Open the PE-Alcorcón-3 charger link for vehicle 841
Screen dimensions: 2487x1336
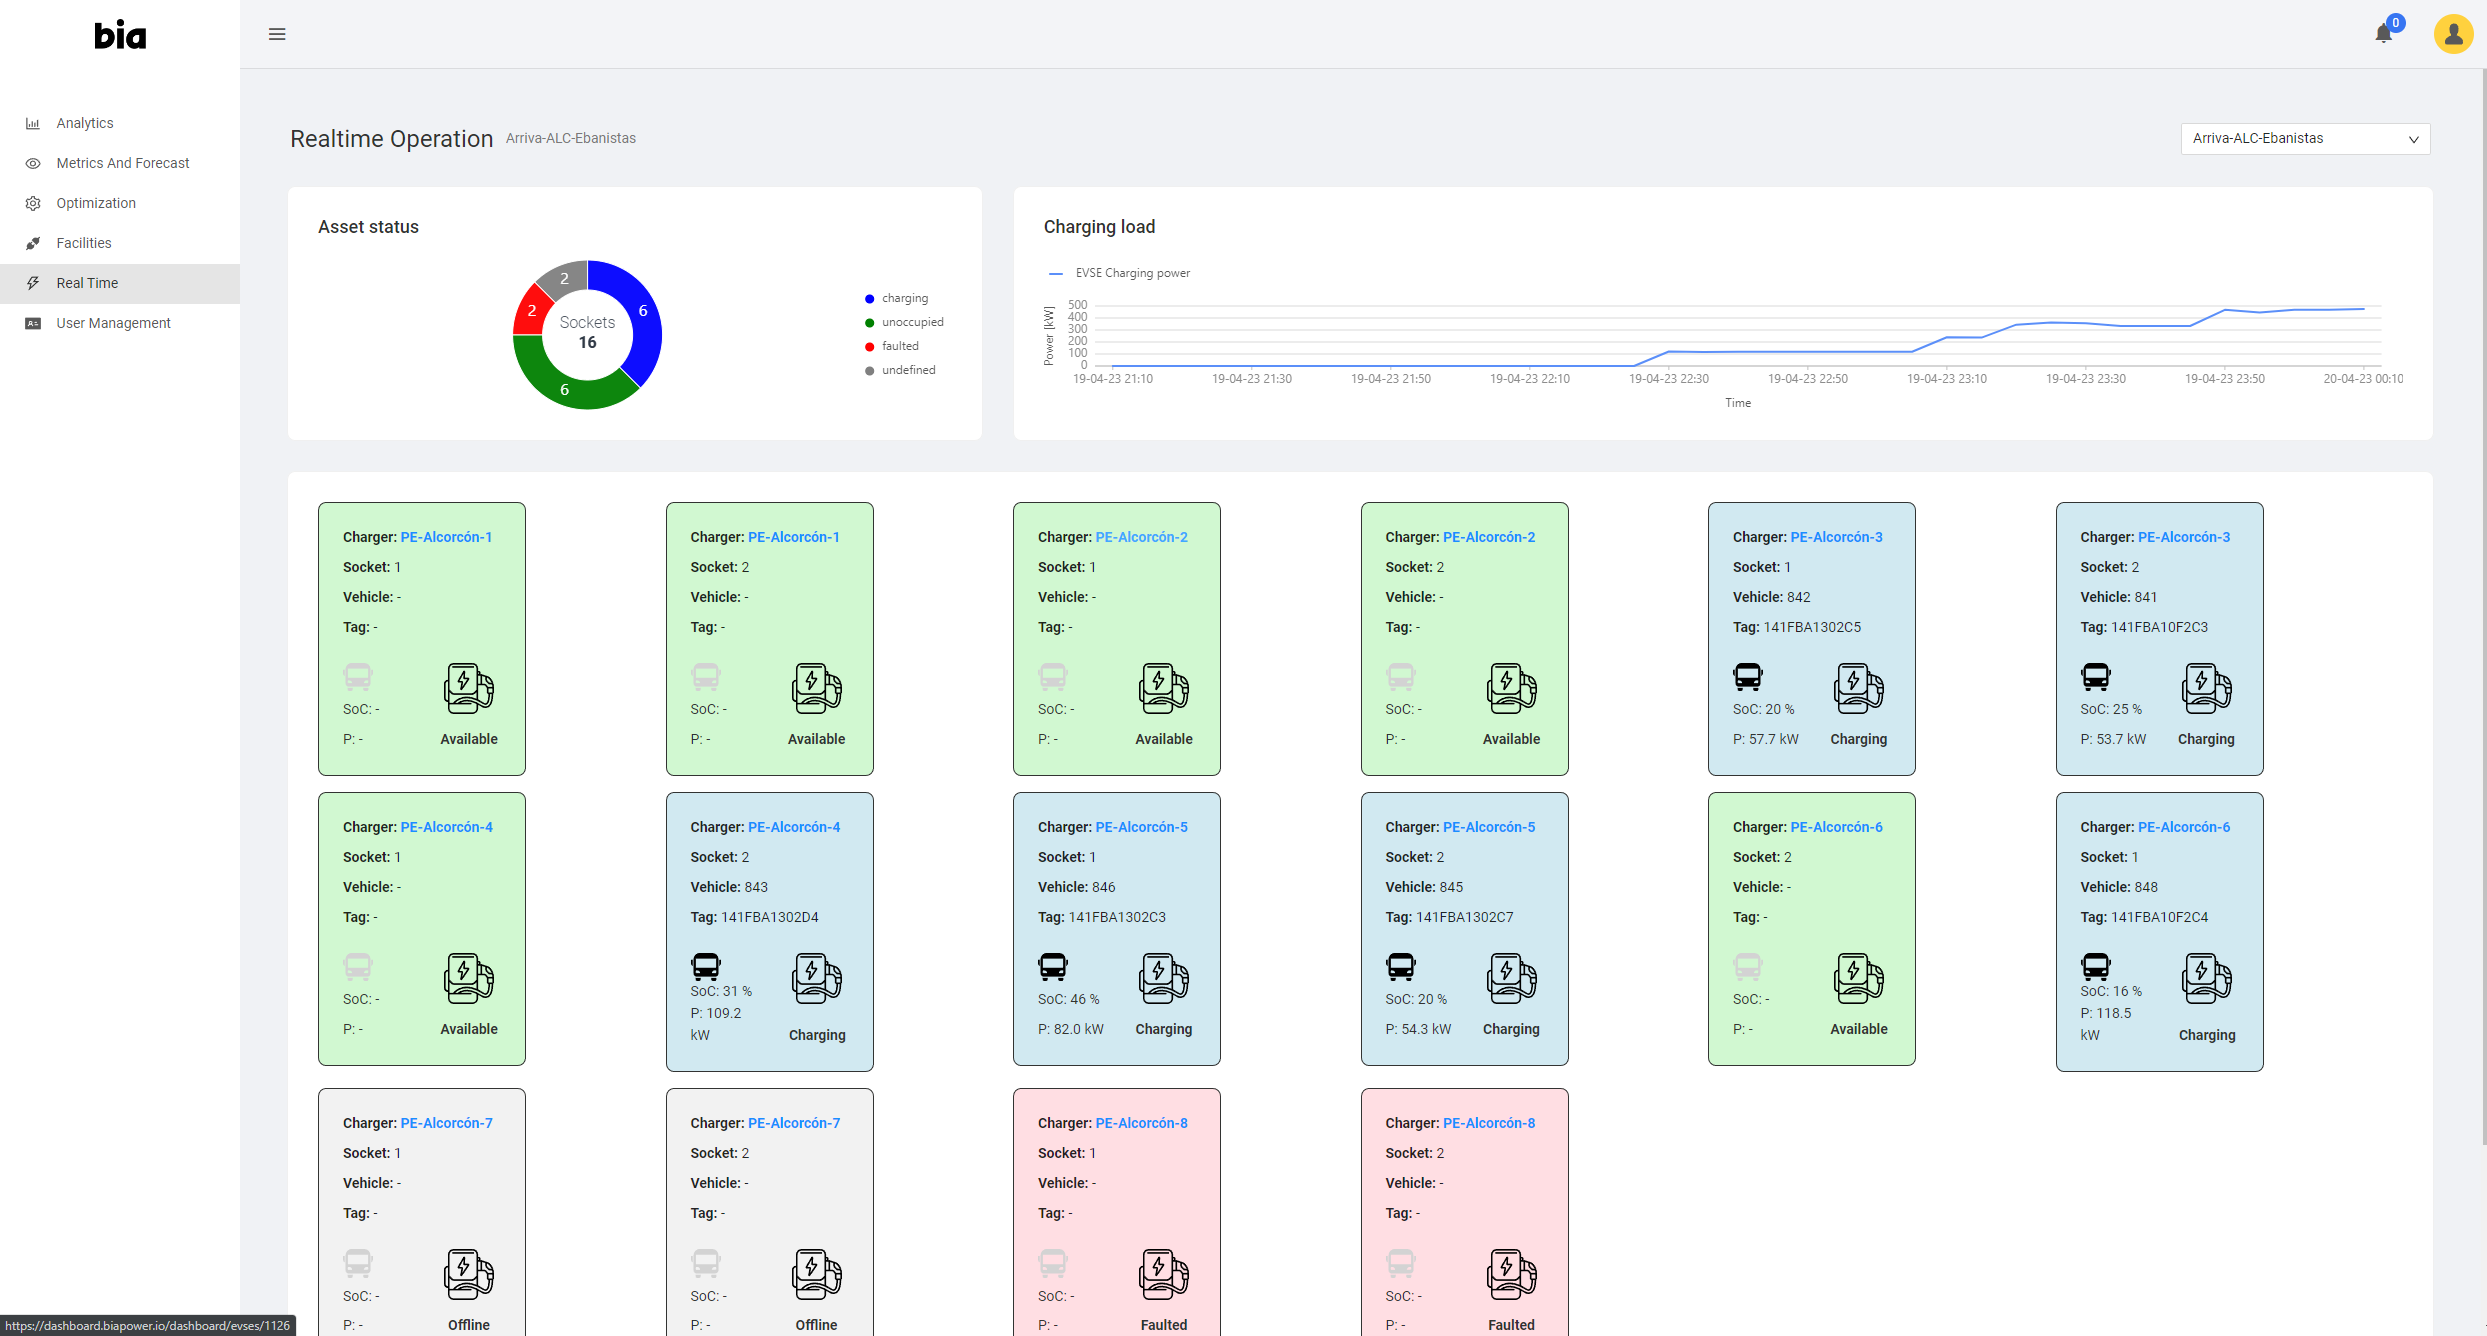click(x=2183, y=537)
